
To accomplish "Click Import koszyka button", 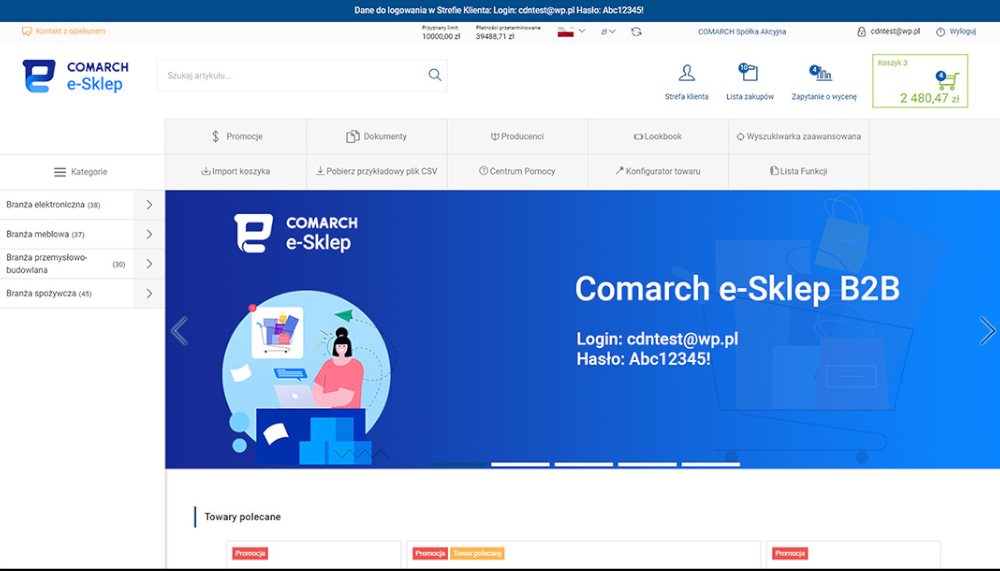I will pos(236,171).
